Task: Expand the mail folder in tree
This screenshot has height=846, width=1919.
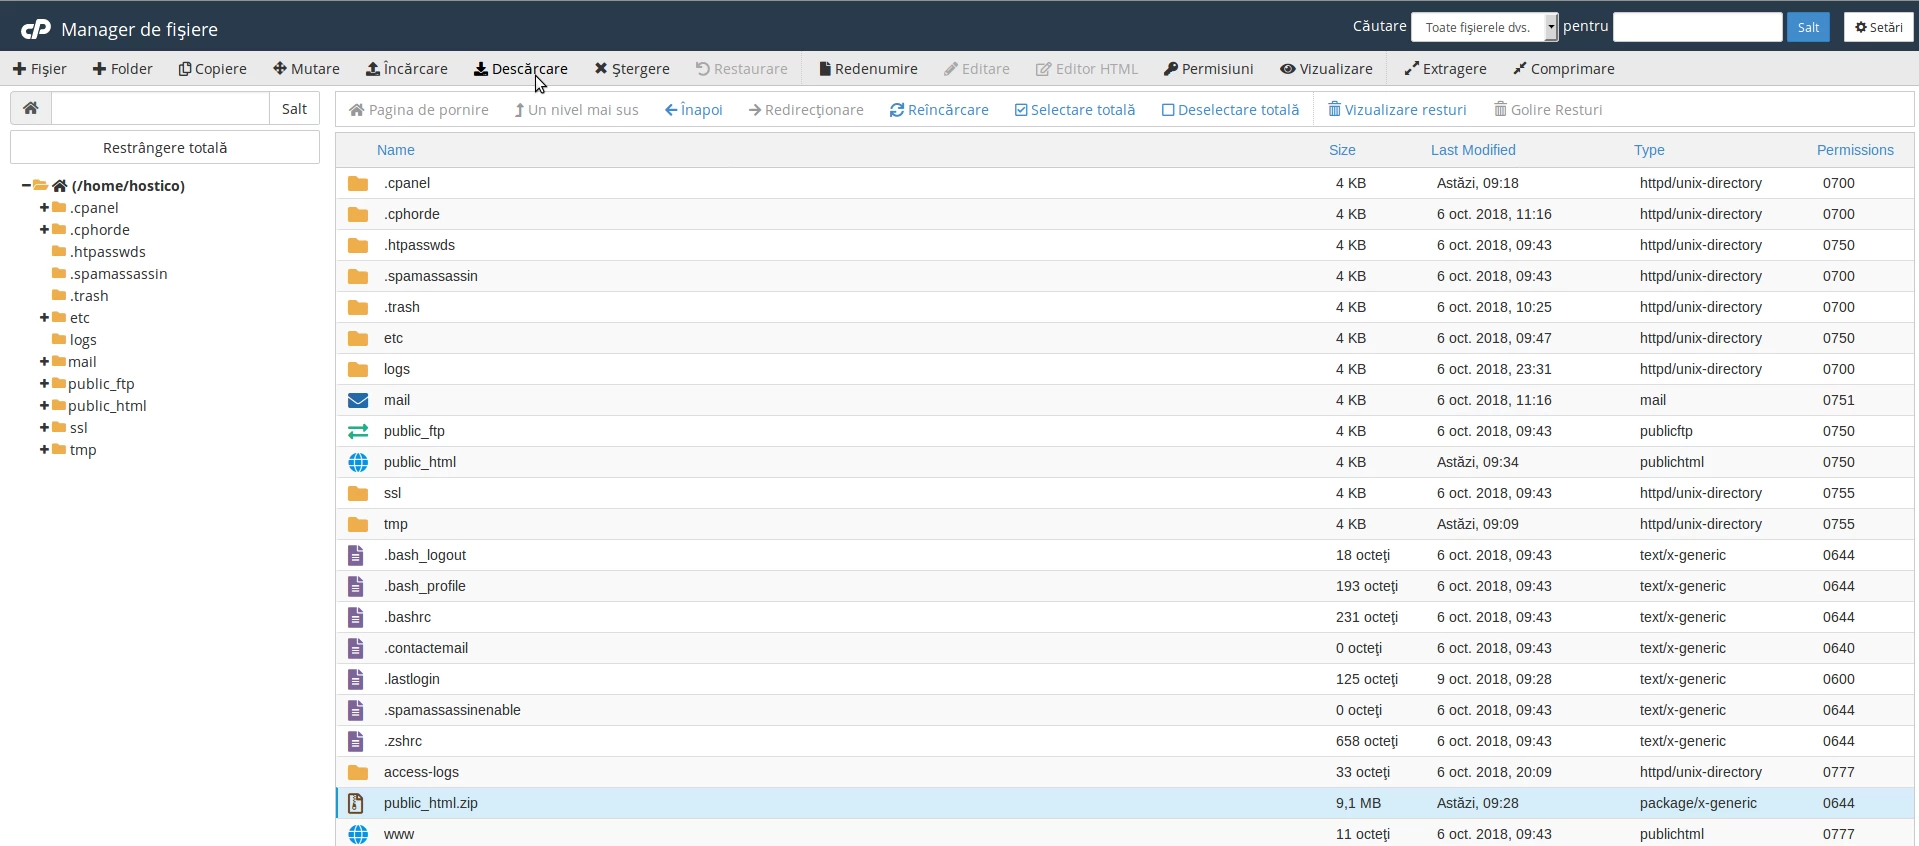Action: [x=44, y=362]
